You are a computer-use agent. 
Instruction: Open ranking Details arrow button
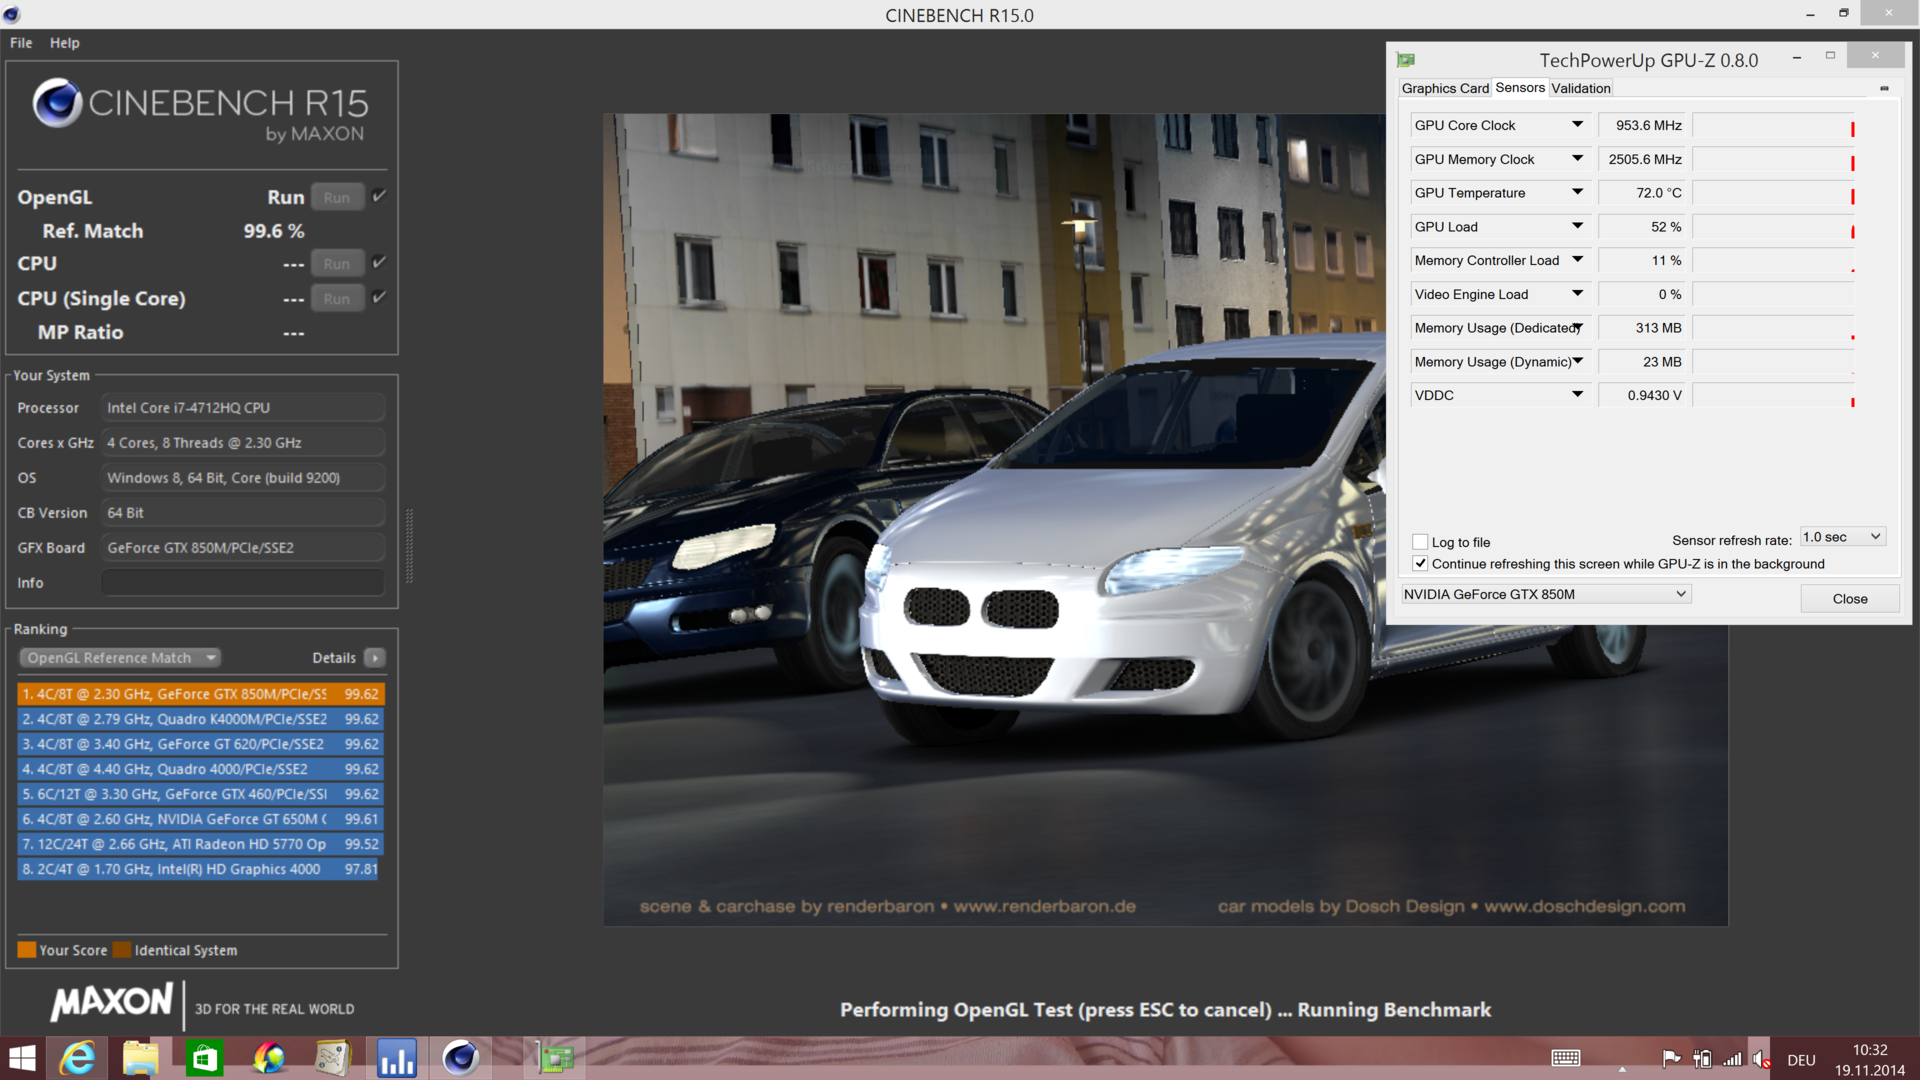[x=375, y=658]
